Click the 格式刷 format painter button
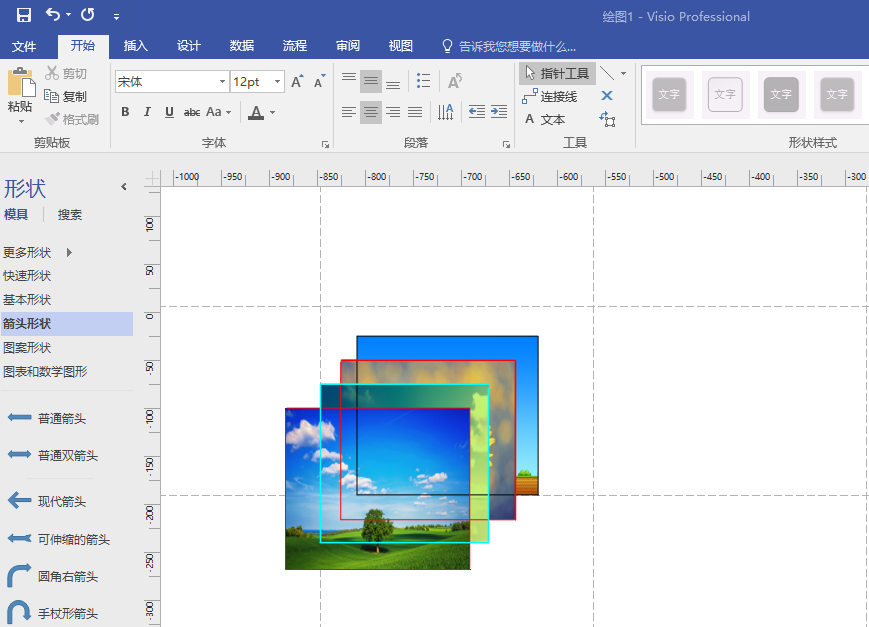 (72, 119)
